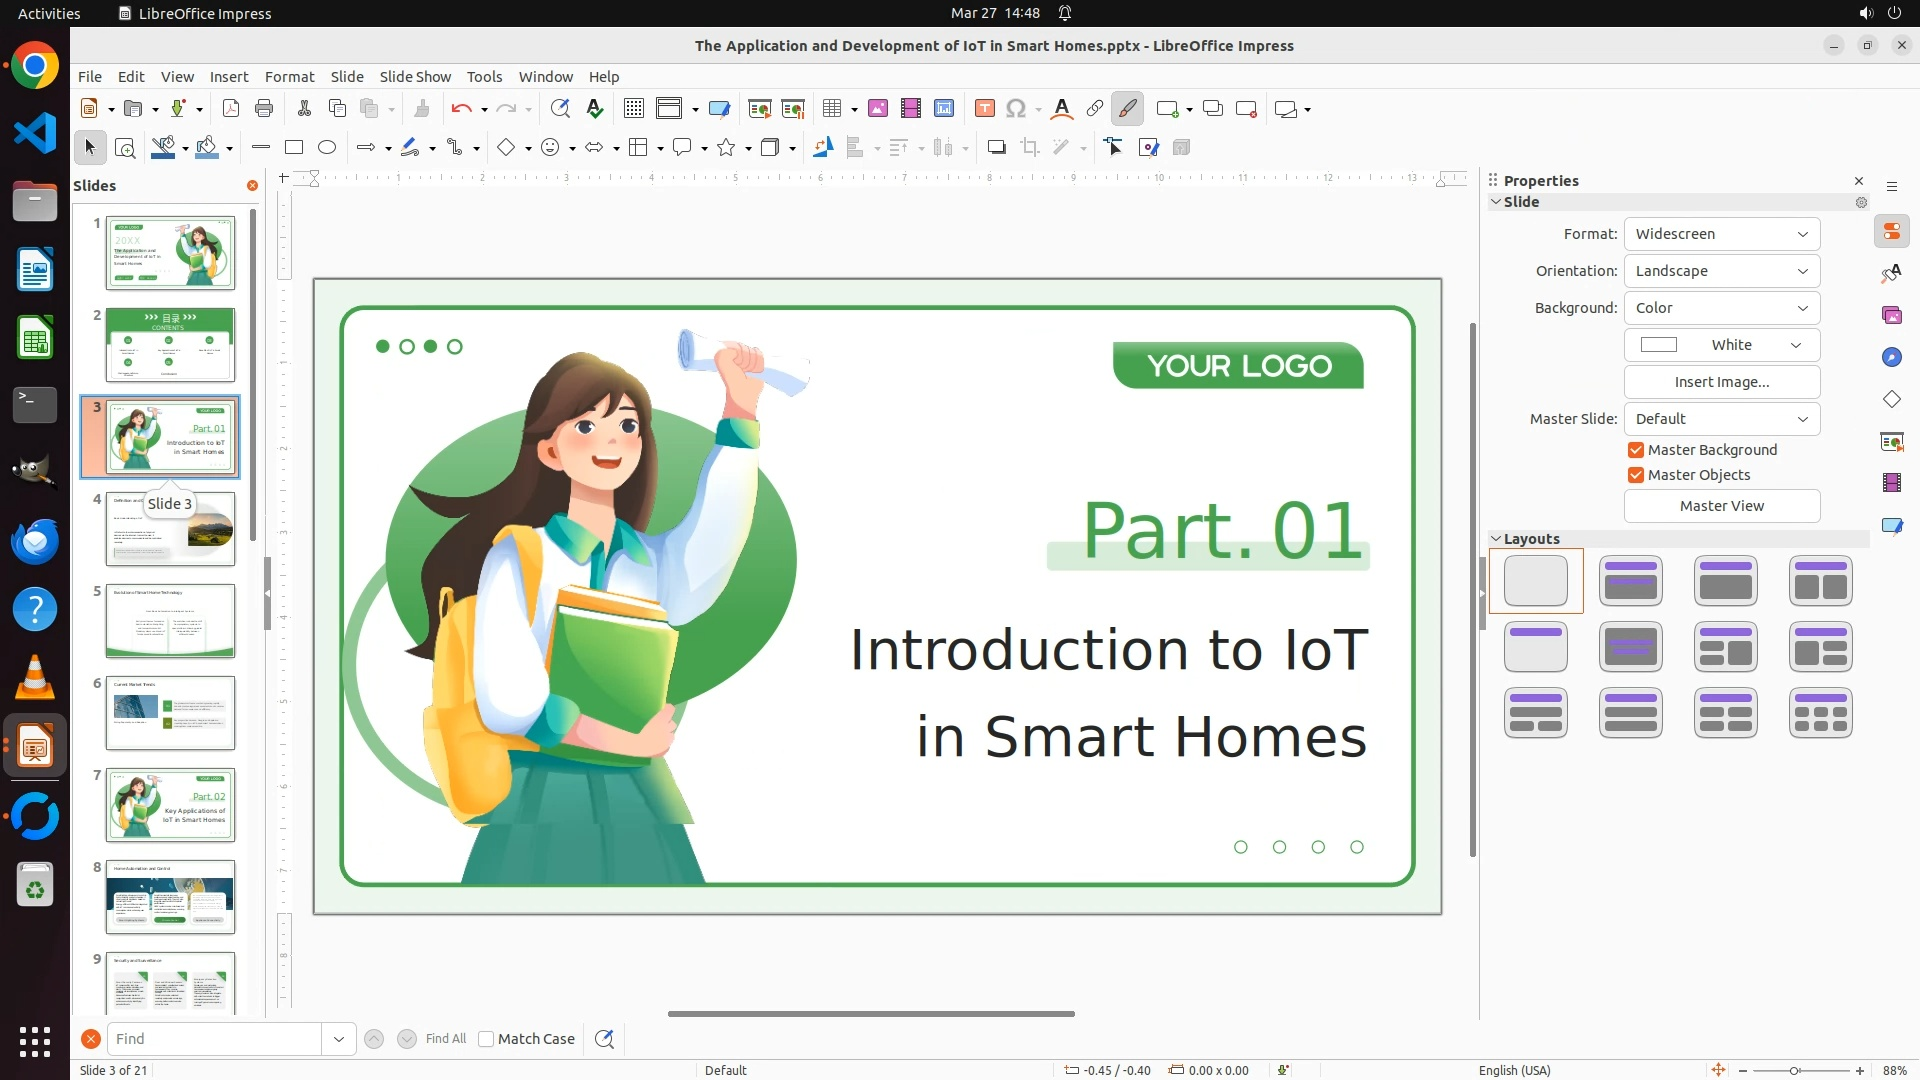
Task: Collapse the Layouts section
Action: (1497, 539)
